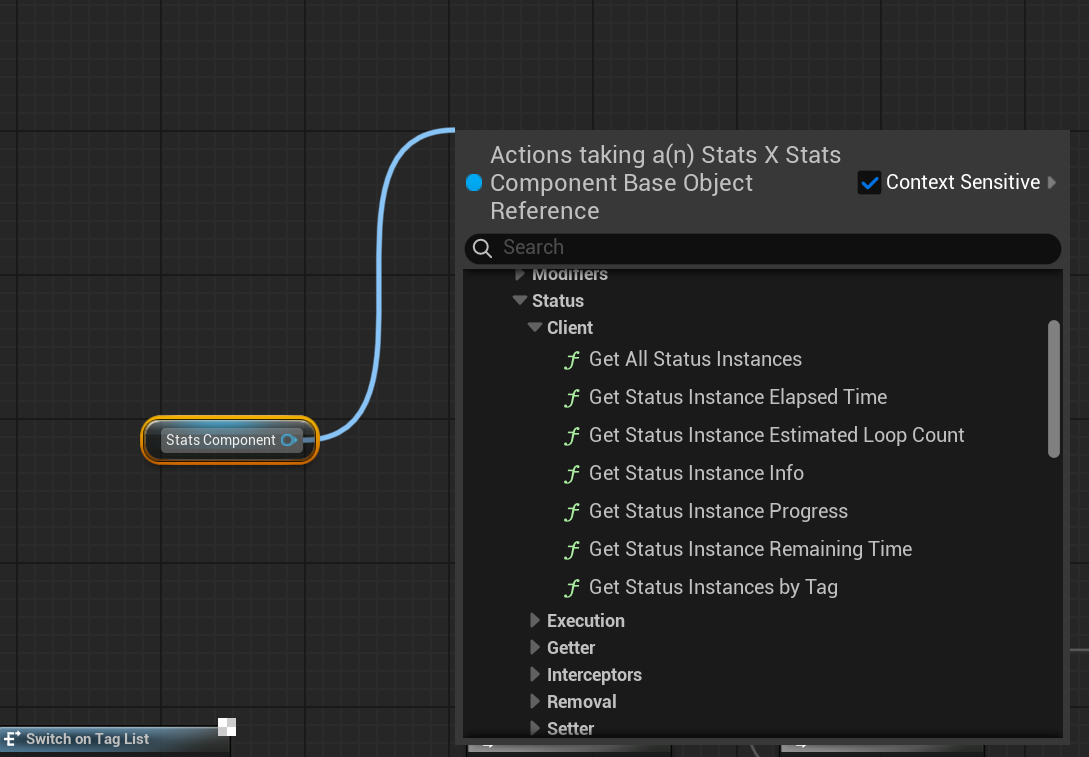Click the search magnifier icon
Screen dimensions: 1089x757
pyautogui.click(x=482, y=247)
